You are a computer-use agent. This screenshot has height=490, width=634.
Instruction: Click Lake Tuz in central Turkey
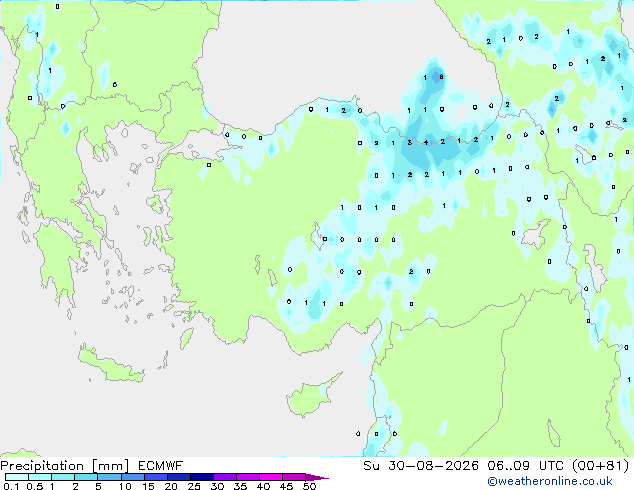317,236
